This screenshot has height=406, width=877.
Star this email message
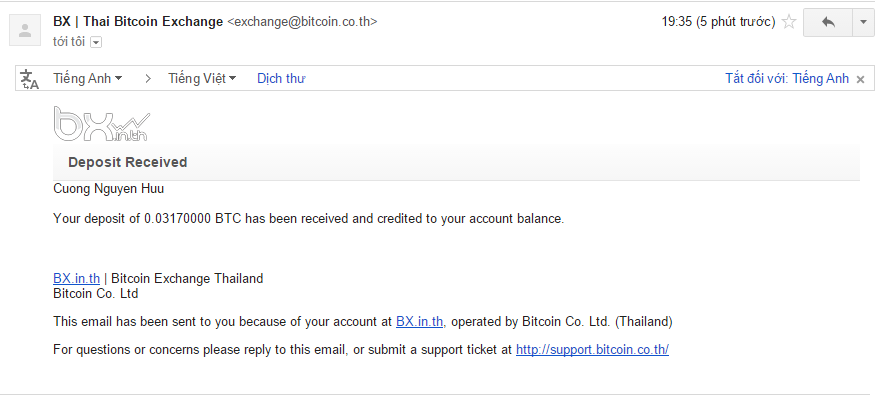(789, 22)
